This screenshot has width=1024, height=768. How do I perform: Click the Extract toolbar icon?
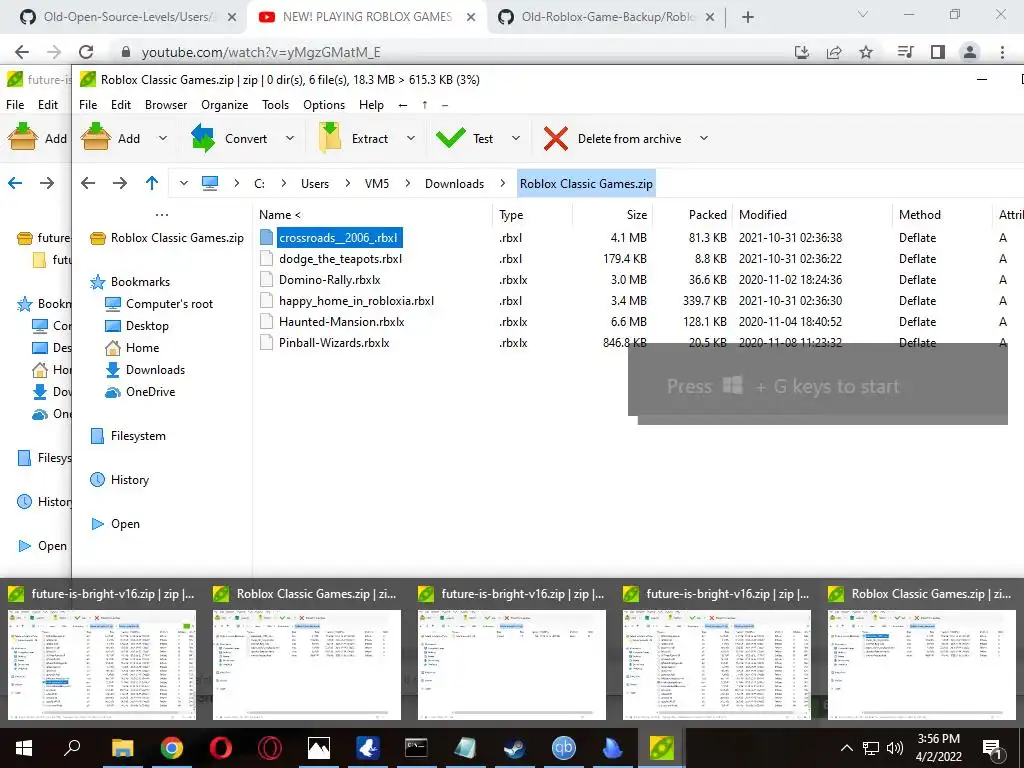[x=330, y=138]
